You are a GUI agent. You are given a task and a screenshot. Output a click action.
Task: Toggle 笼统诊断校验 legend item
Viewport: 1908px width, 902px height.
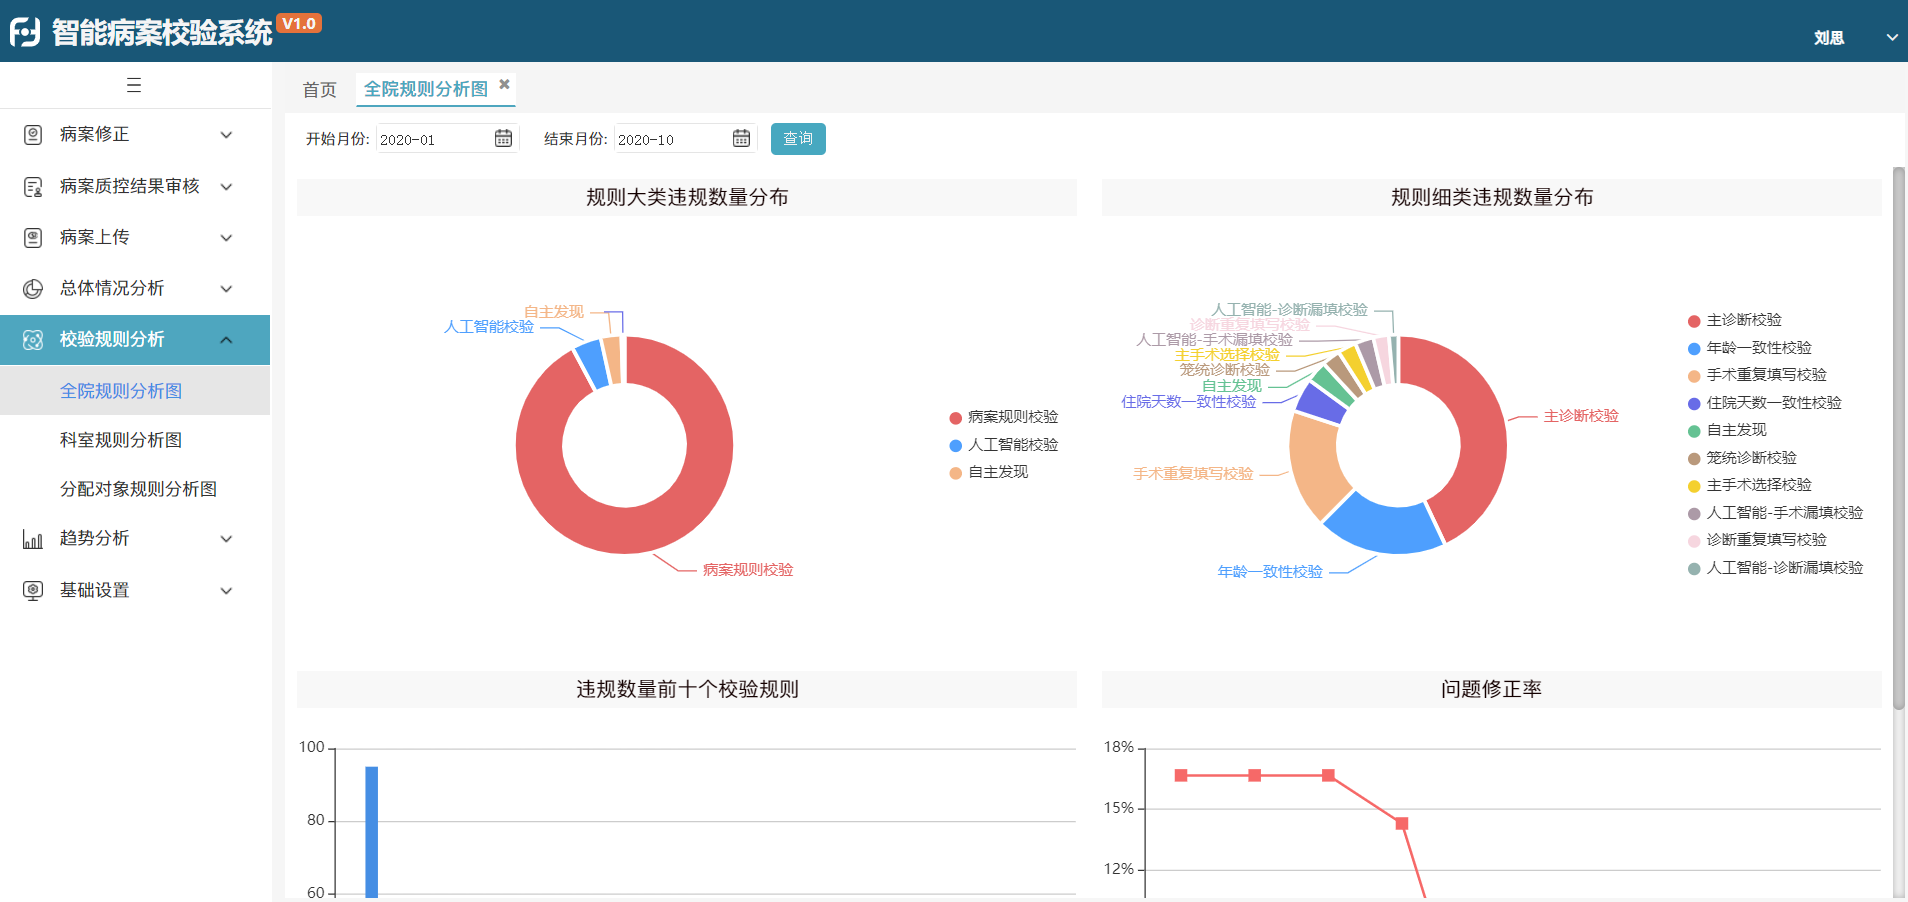pyautogui.click(x=1742, y=458)
